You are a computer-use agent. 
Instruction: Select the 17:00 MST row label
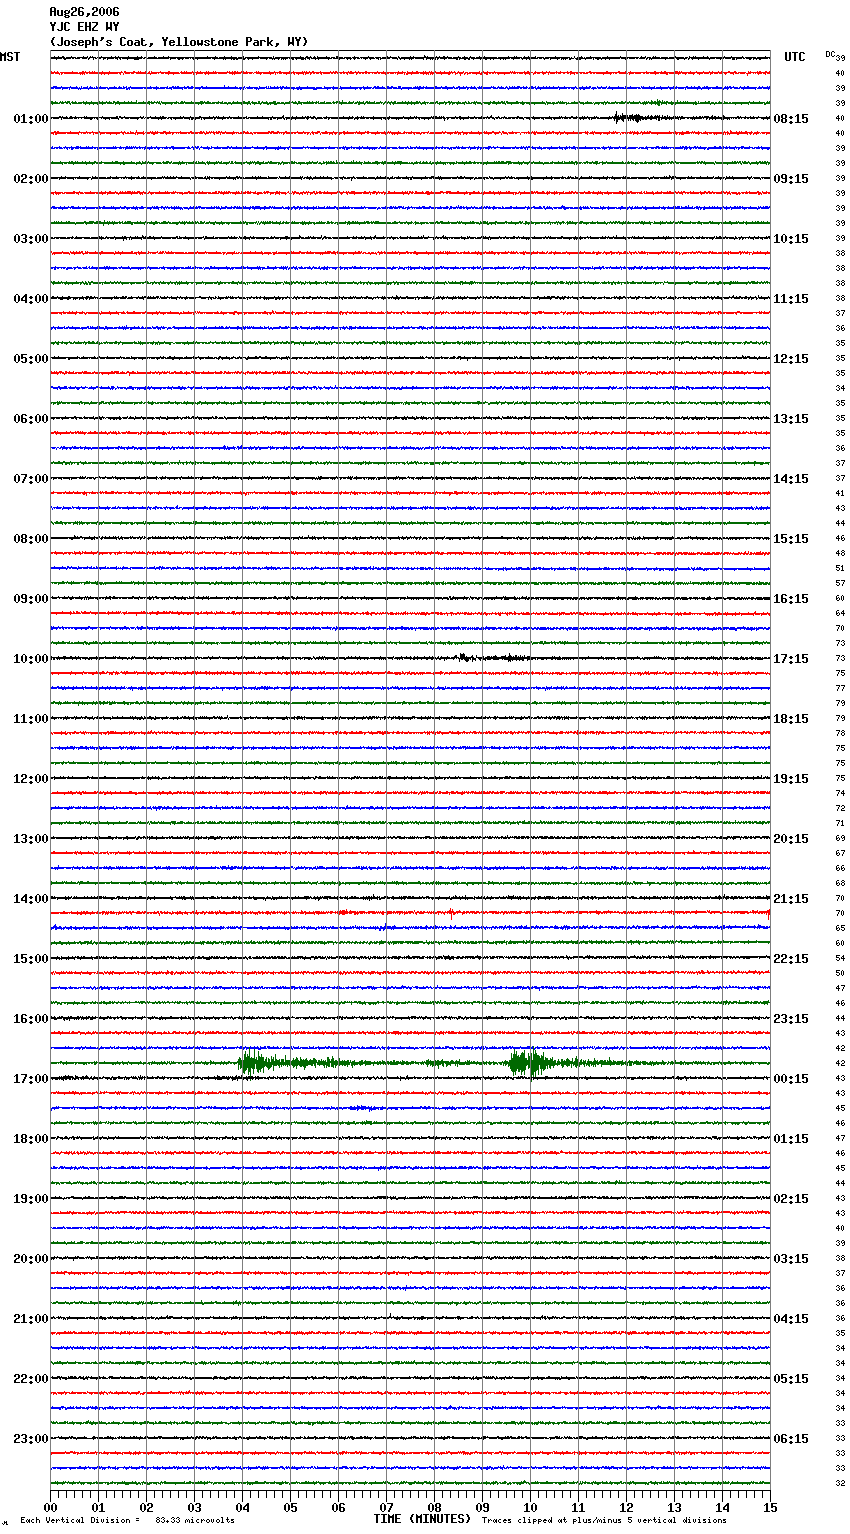click(x=31, y=1079)
